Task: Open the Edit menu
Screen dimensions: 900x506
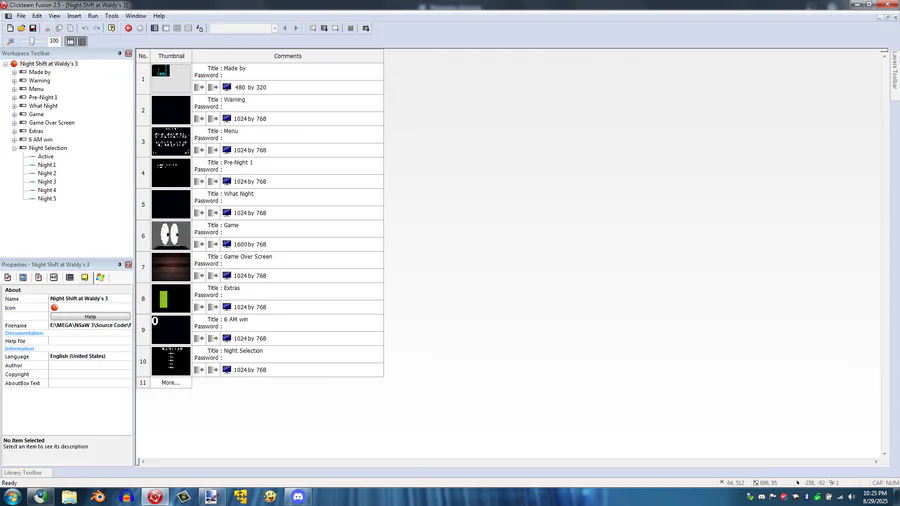Action: click(x=37, y=16)
